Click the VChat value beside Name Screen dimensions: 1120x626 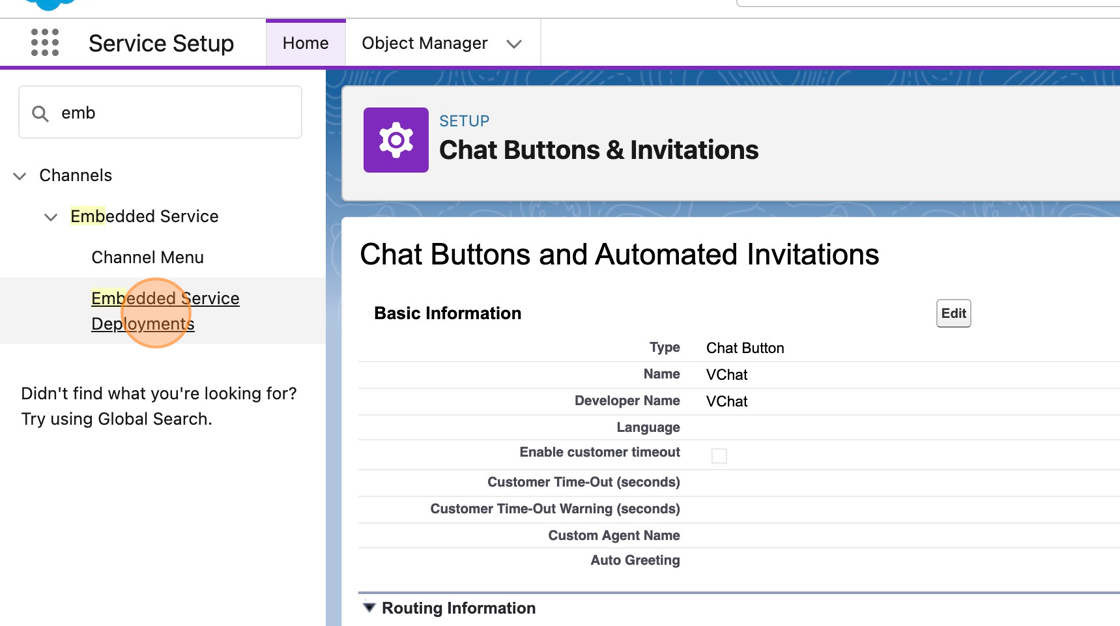[x=726, y=374]
